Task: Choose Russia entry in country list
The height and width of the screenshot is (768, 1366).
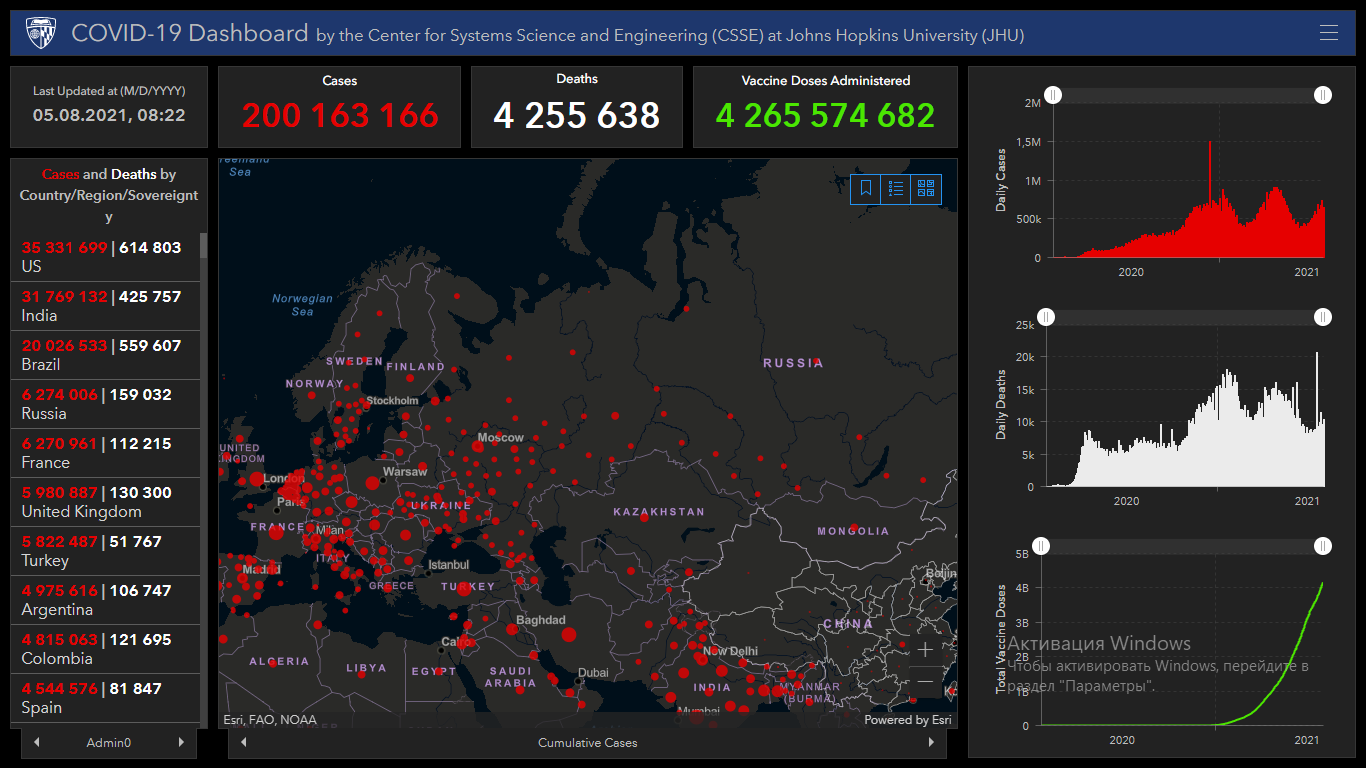Action: click(100, 404)
